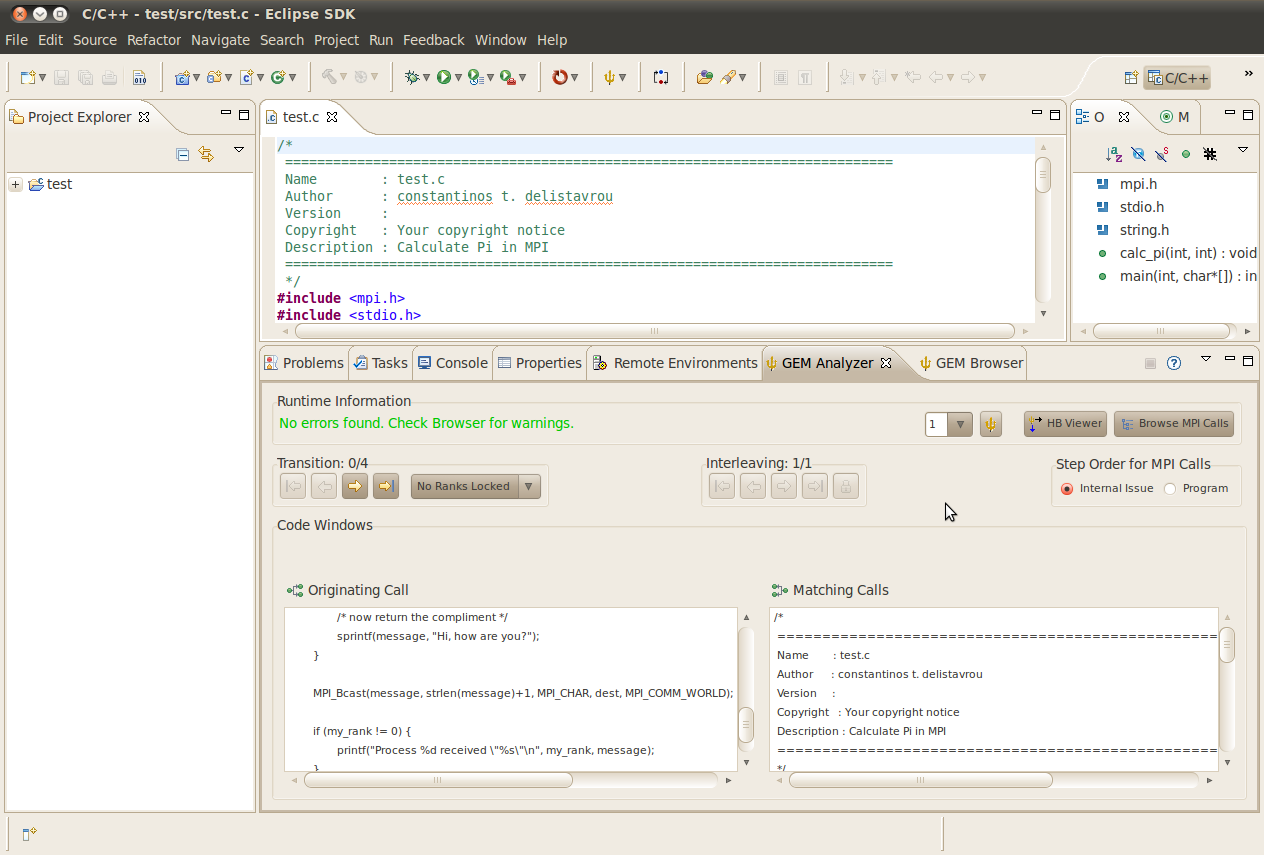
Task: Toggle Link with Editor in Project Explorer
Action: (206, 154)
